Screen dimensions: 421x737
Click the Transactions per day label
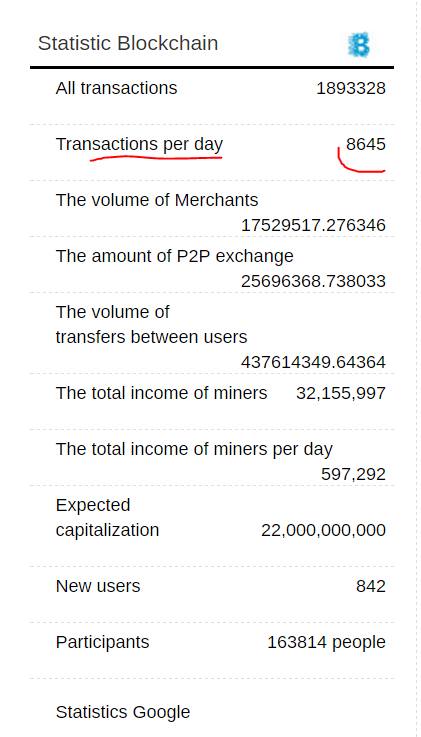[139, 144]
